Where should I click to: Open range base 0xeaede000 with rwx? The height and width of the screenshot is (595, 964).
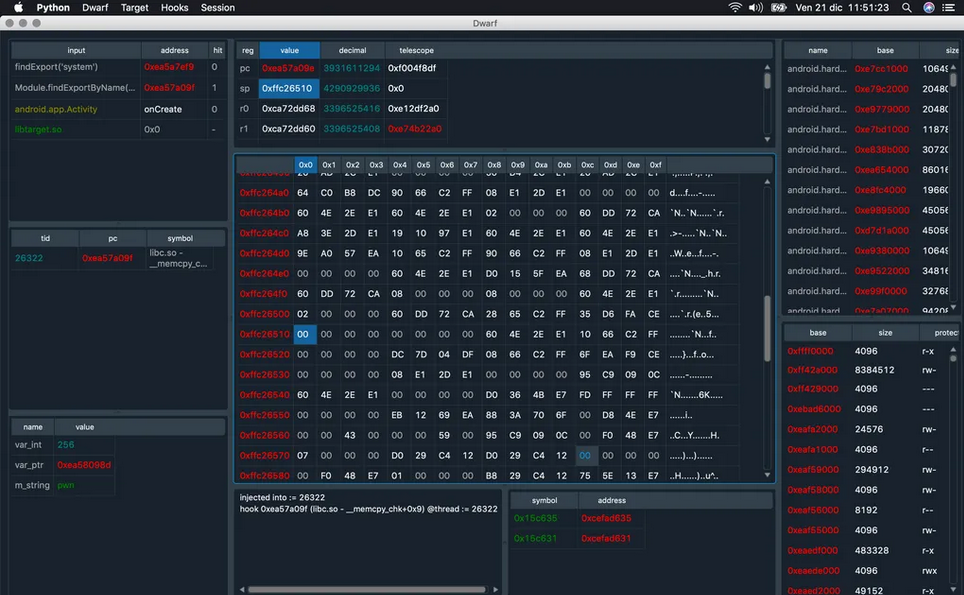813,571
